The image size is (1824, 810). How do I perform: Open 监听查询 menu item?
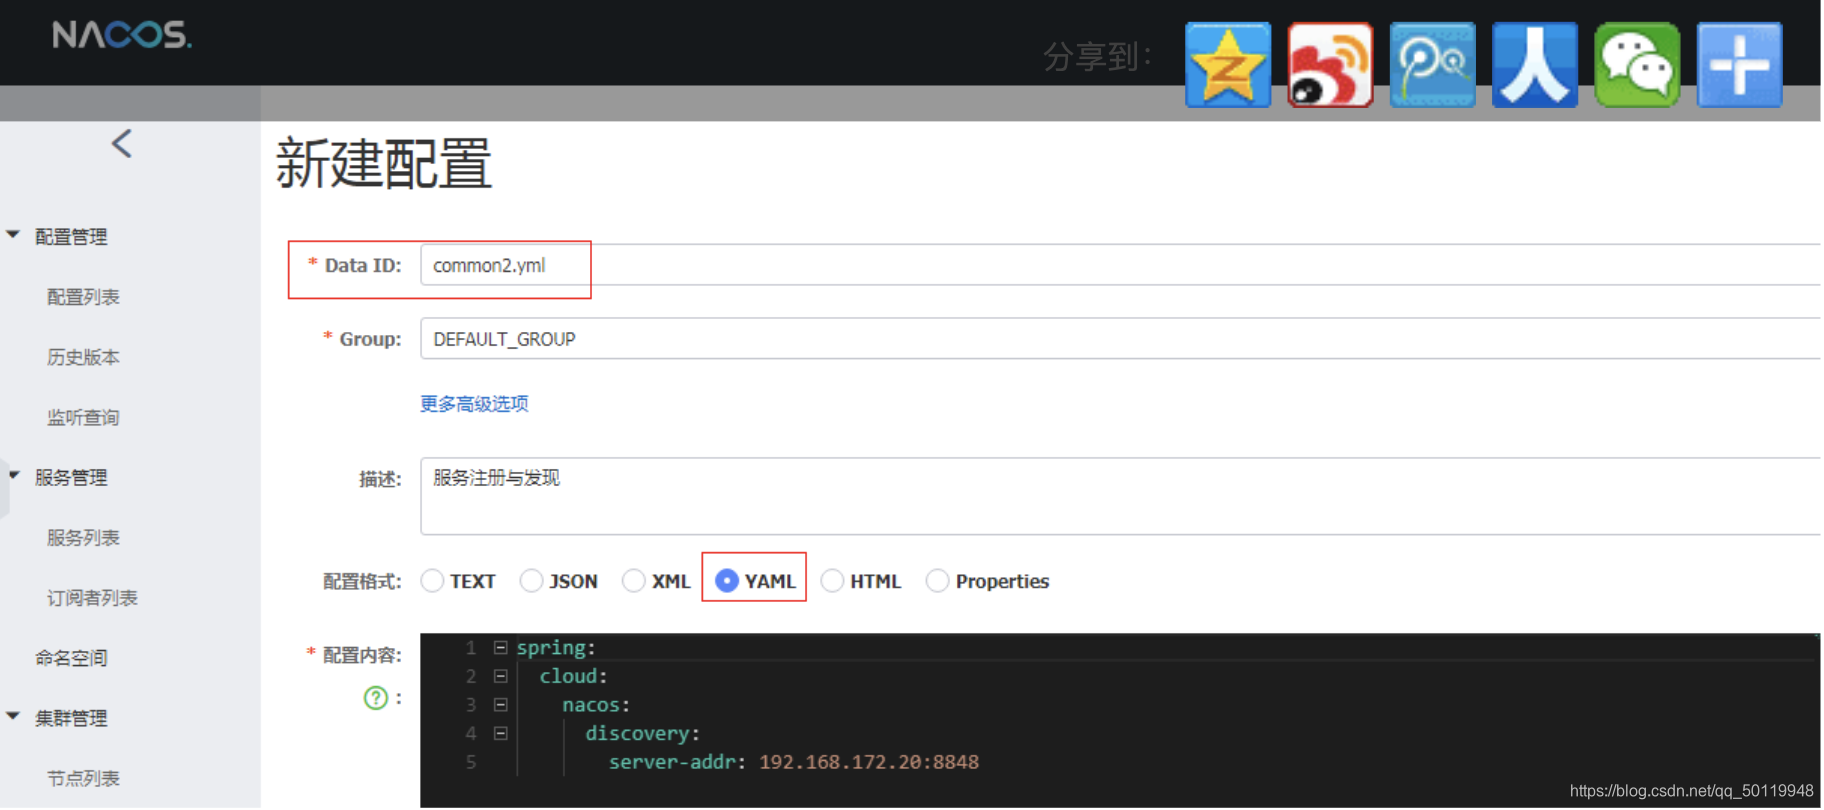click(x=83, y=417)
